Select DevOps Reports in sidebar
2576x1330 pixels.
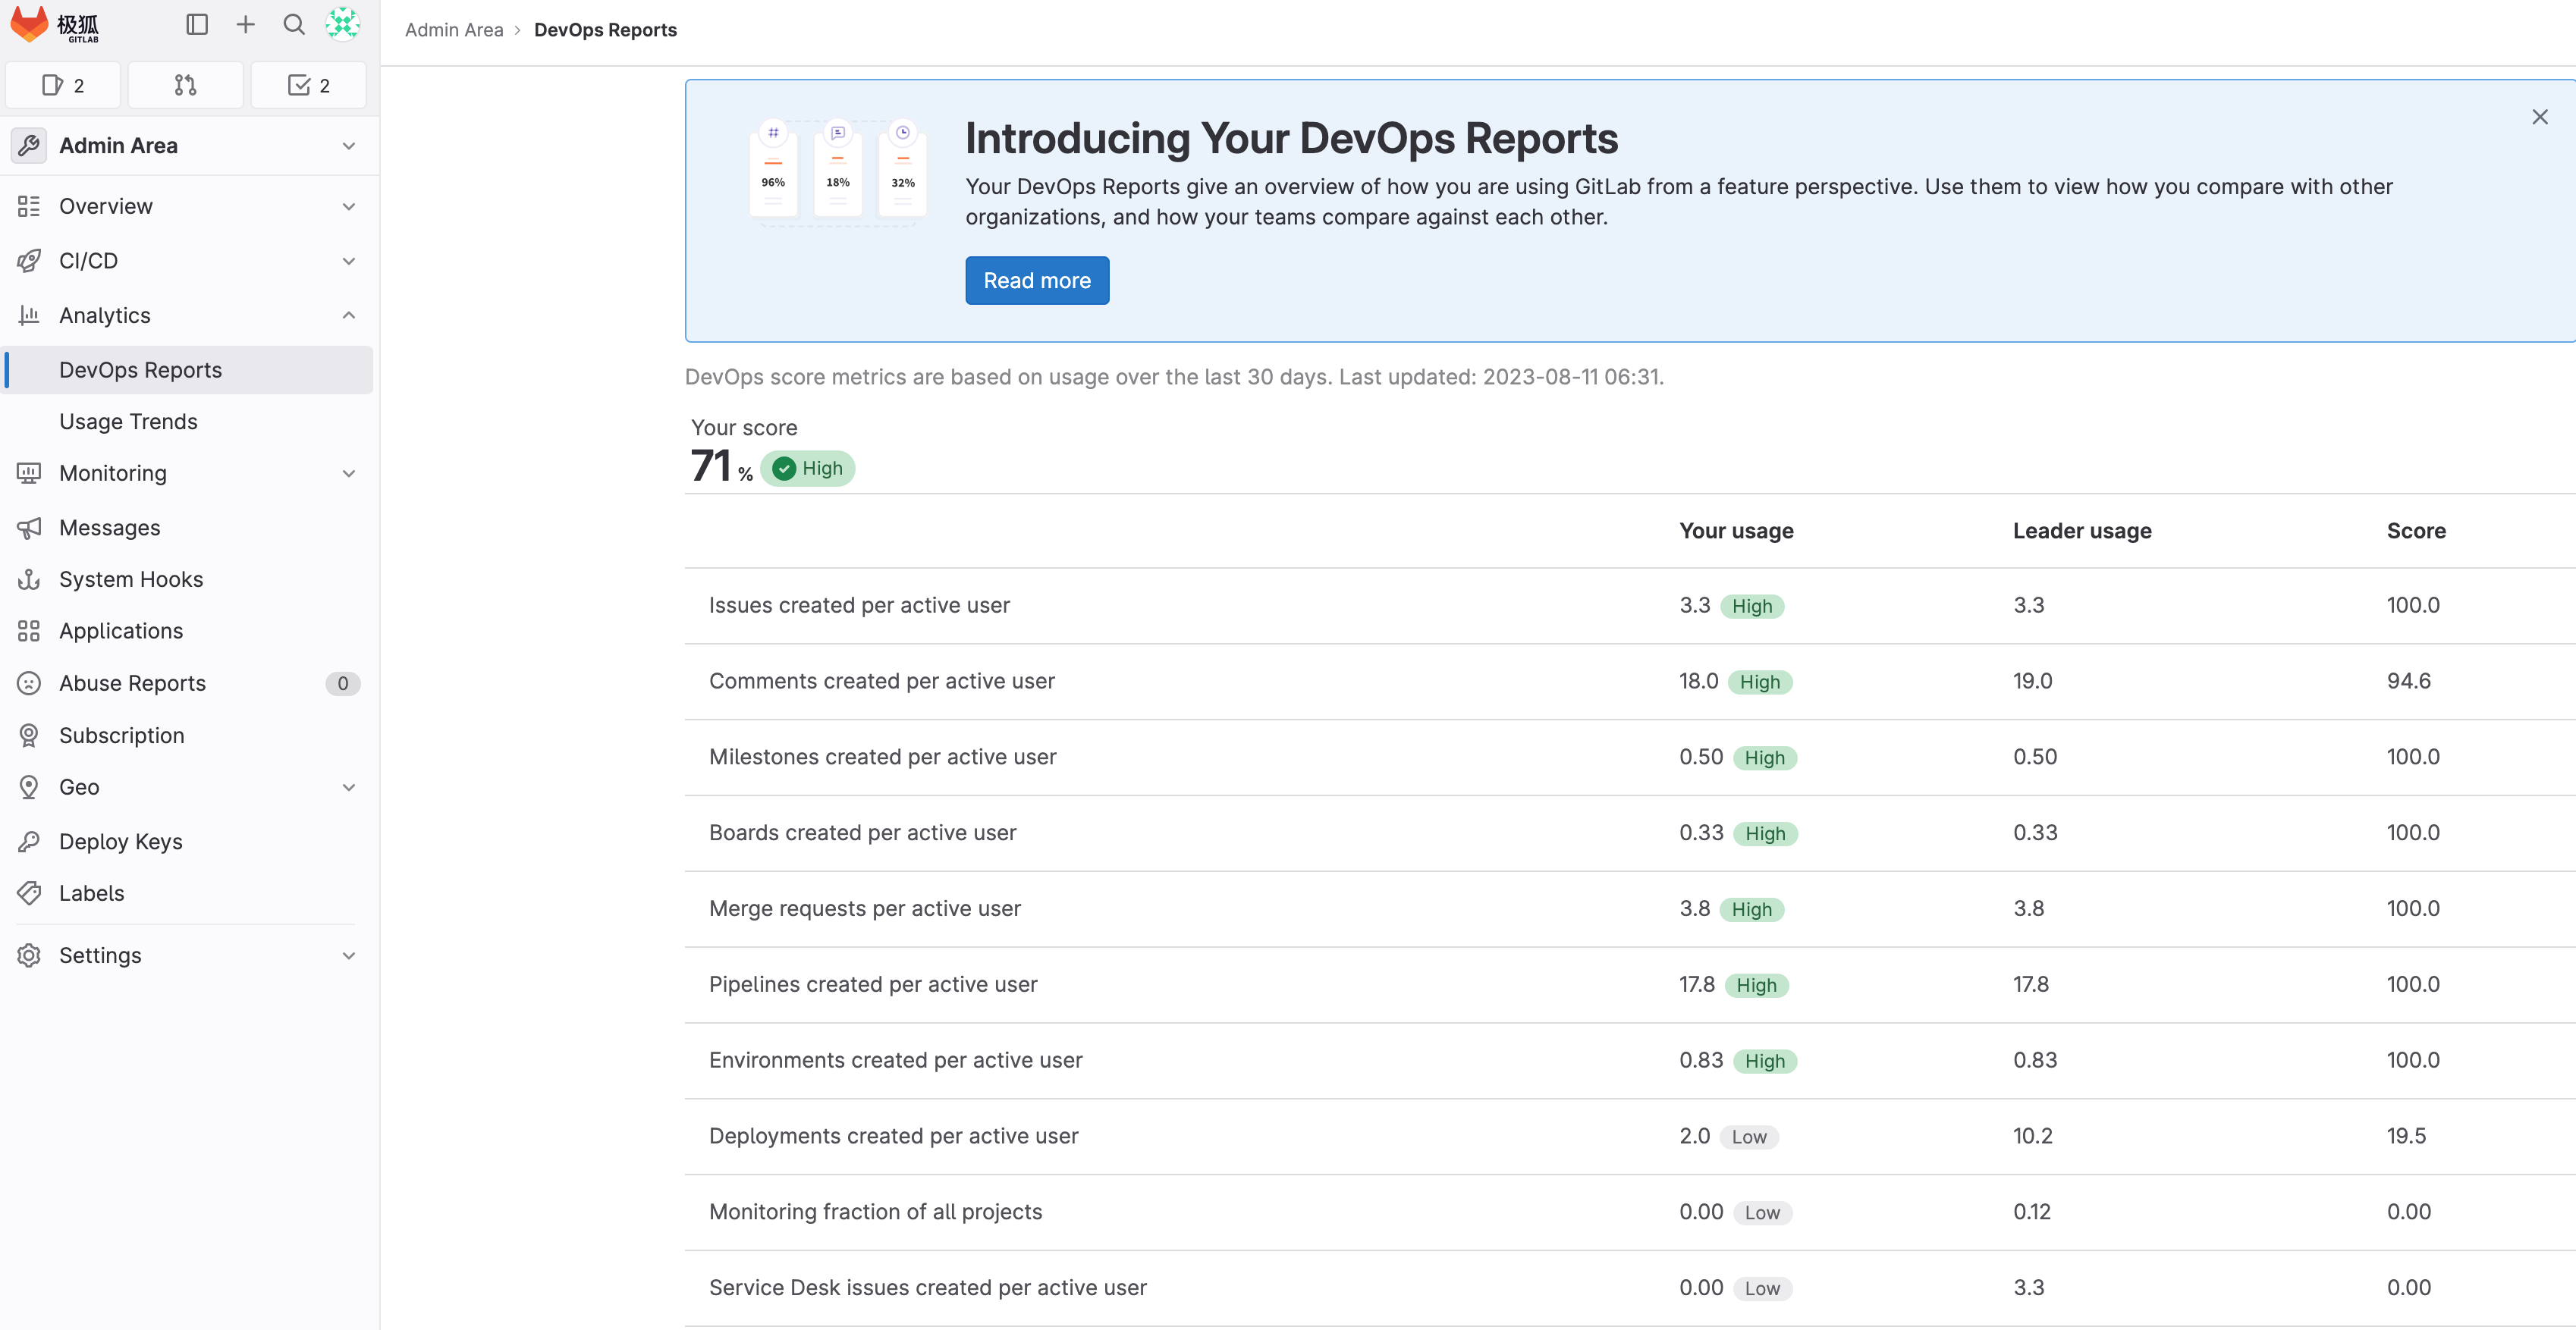click(140, 370)
